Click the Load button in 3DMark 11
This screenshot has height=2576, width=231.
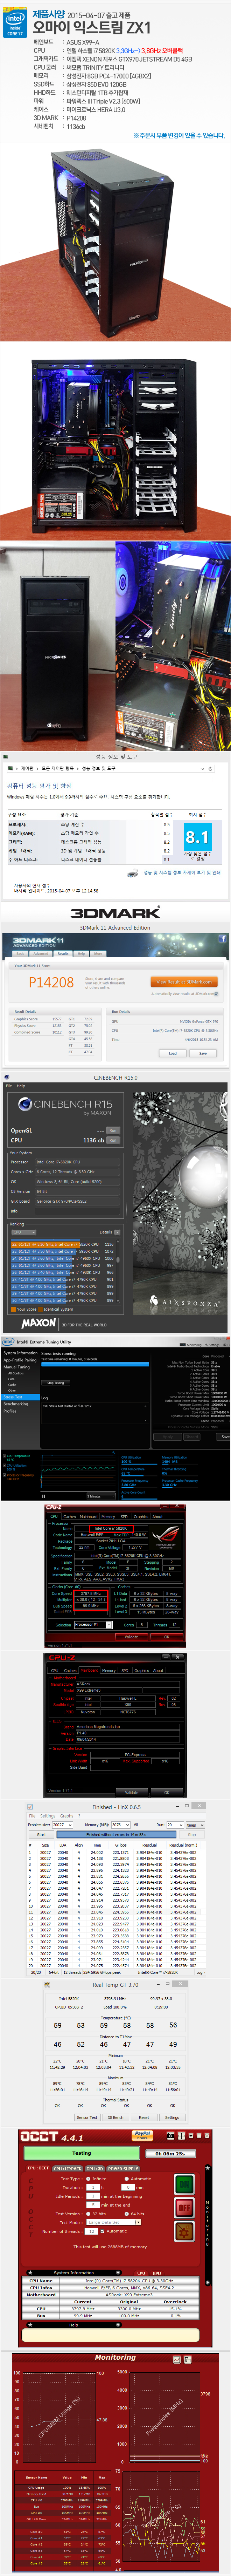pos(173,1053)
